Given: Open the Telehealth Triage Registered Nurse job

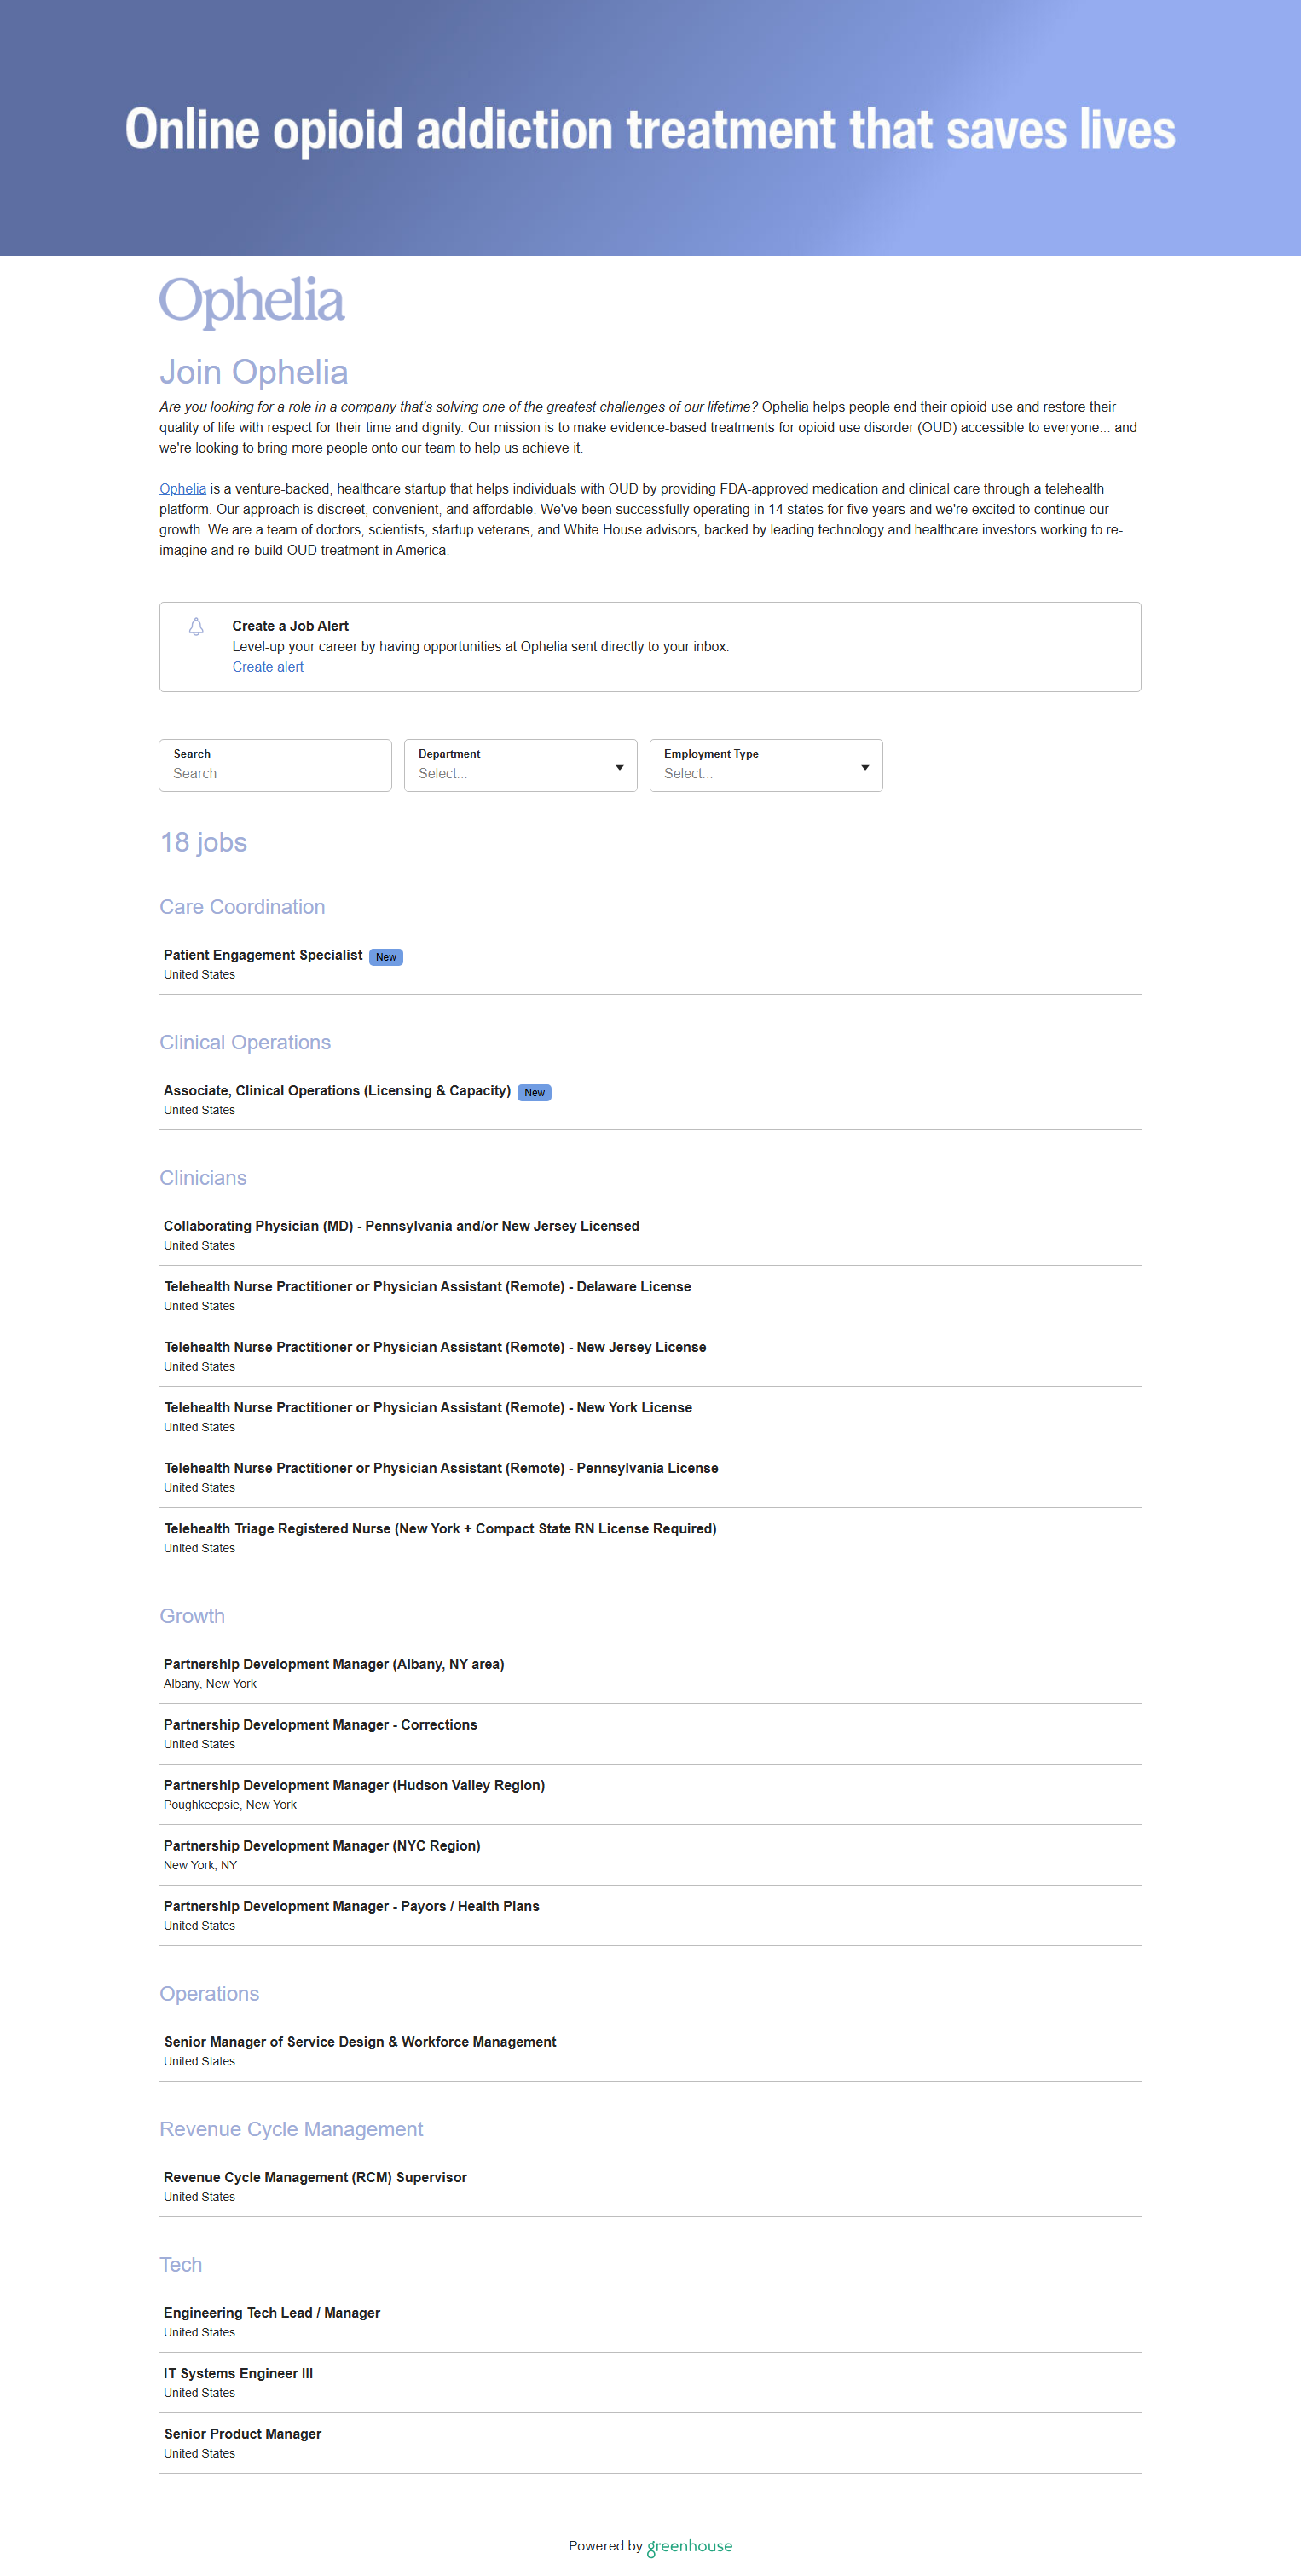Looking at the screenshot, I should [x=650, y=1538].
